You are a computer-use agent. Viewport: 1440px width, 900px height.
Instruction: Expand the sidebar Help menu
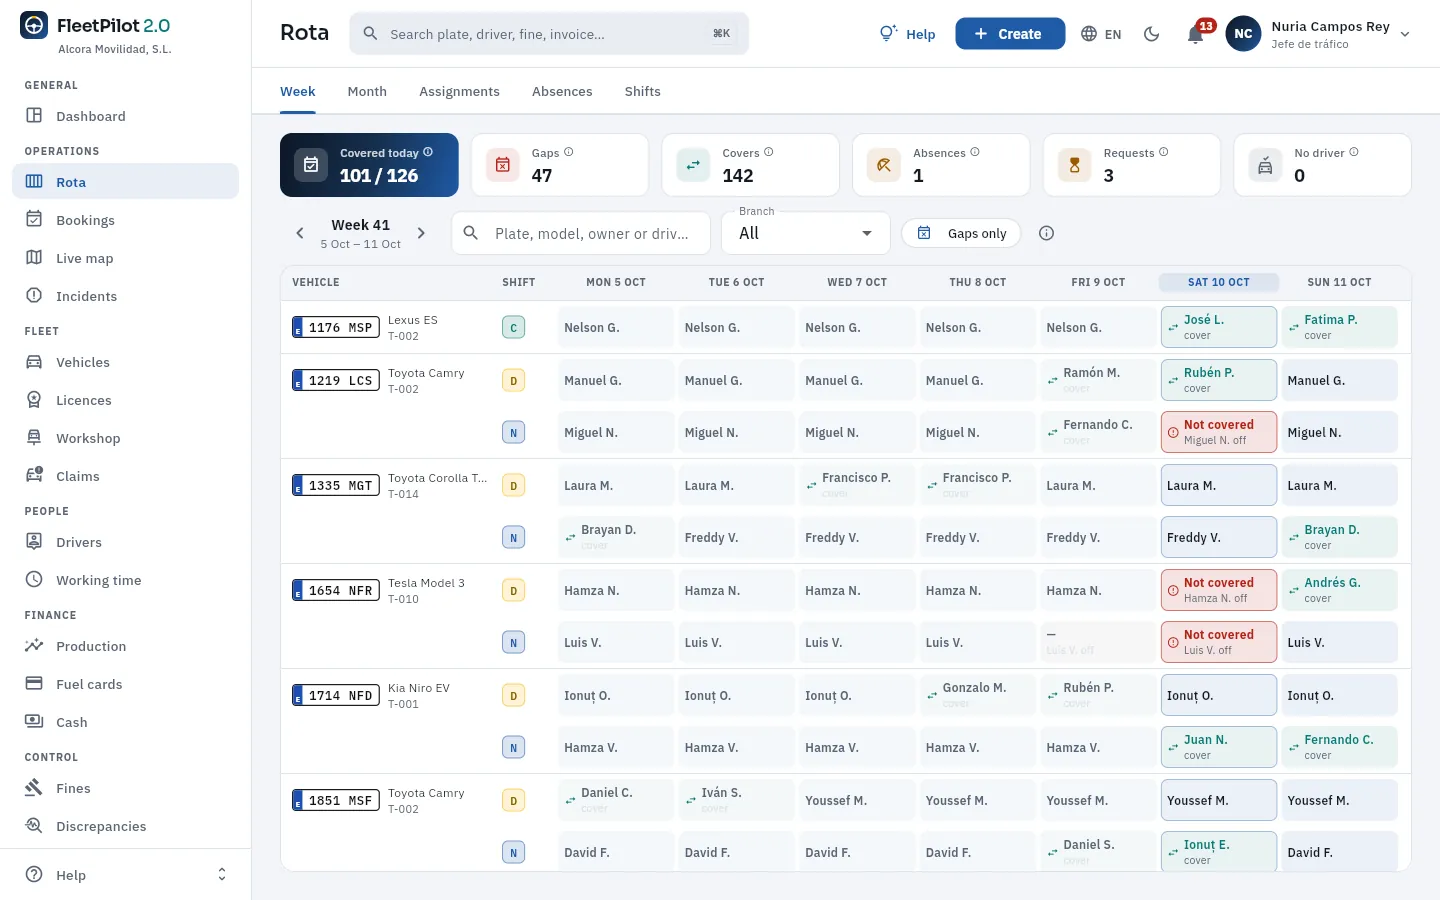coord(125,875)
